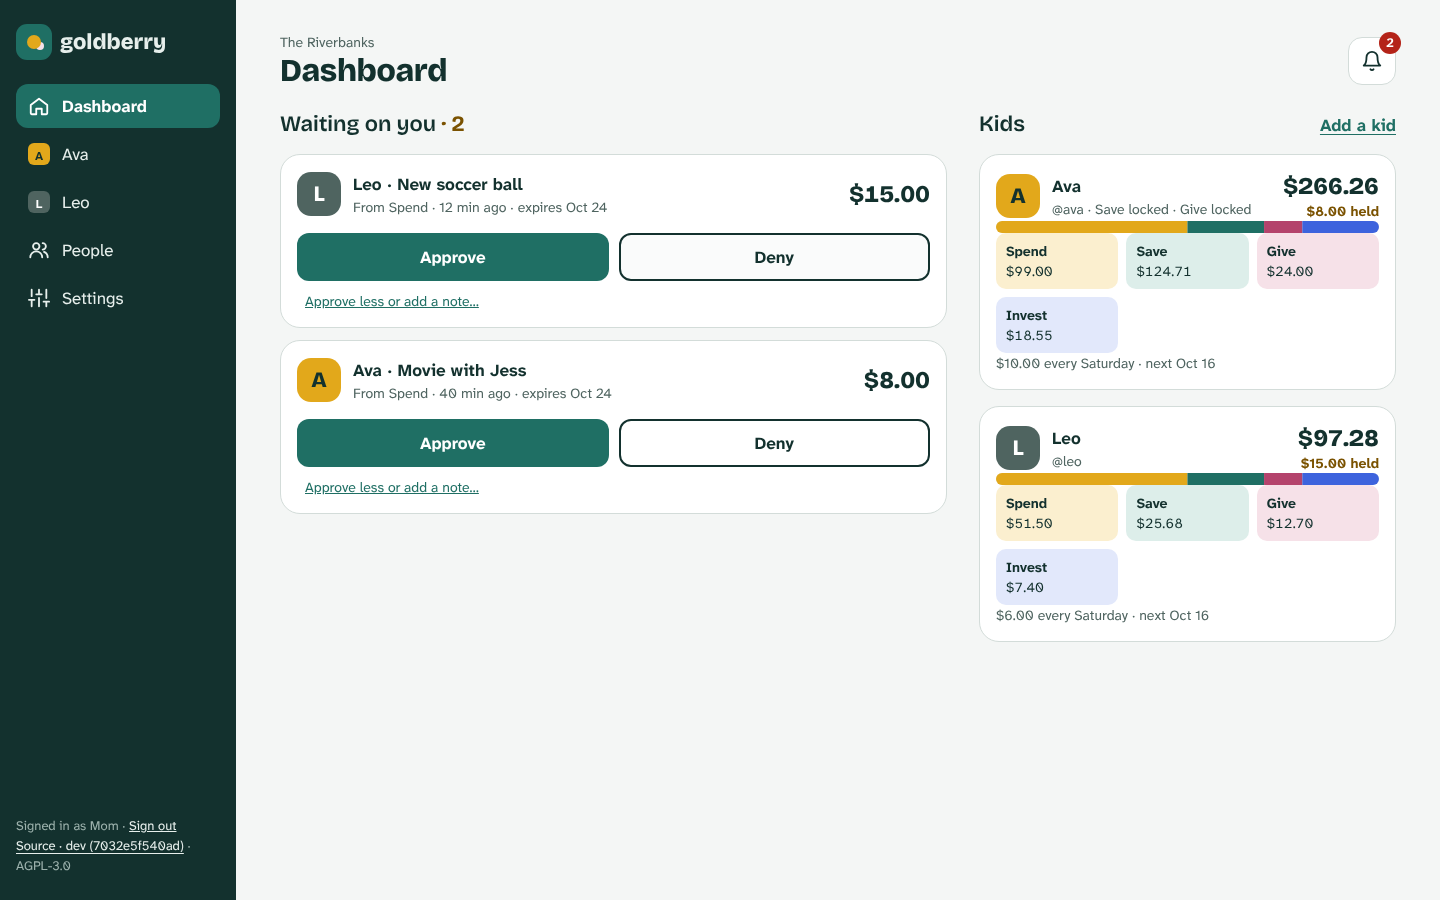Click the goldberry logo icon

click(x=34, y=42)
